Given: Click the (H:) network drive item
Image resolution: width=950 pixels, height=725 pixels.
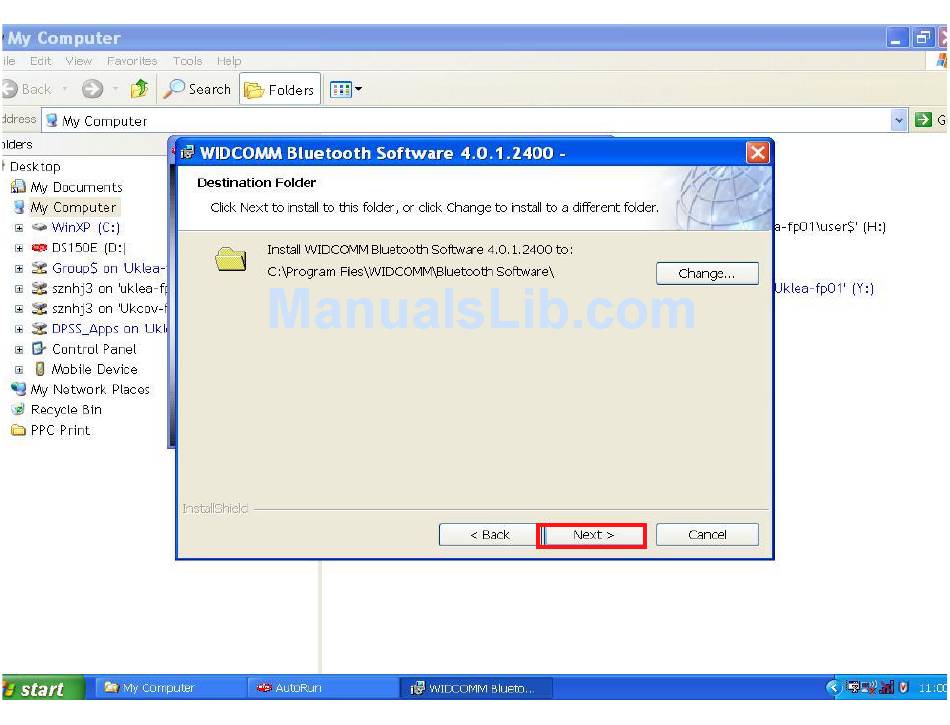Looking at the screenshot, I should 830,227.
